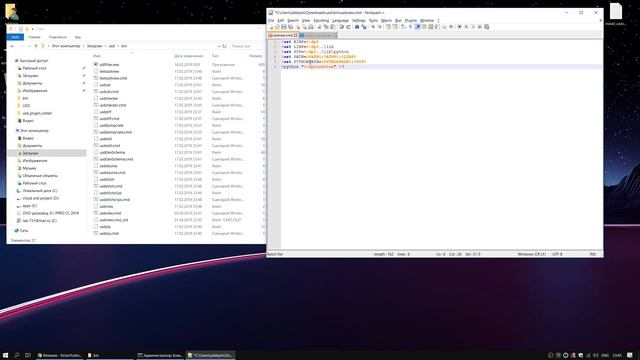The width and height of the screenshot is (640, 360).
Task: Open the address bar history dropdown
Action: click(x=219, y=46)
